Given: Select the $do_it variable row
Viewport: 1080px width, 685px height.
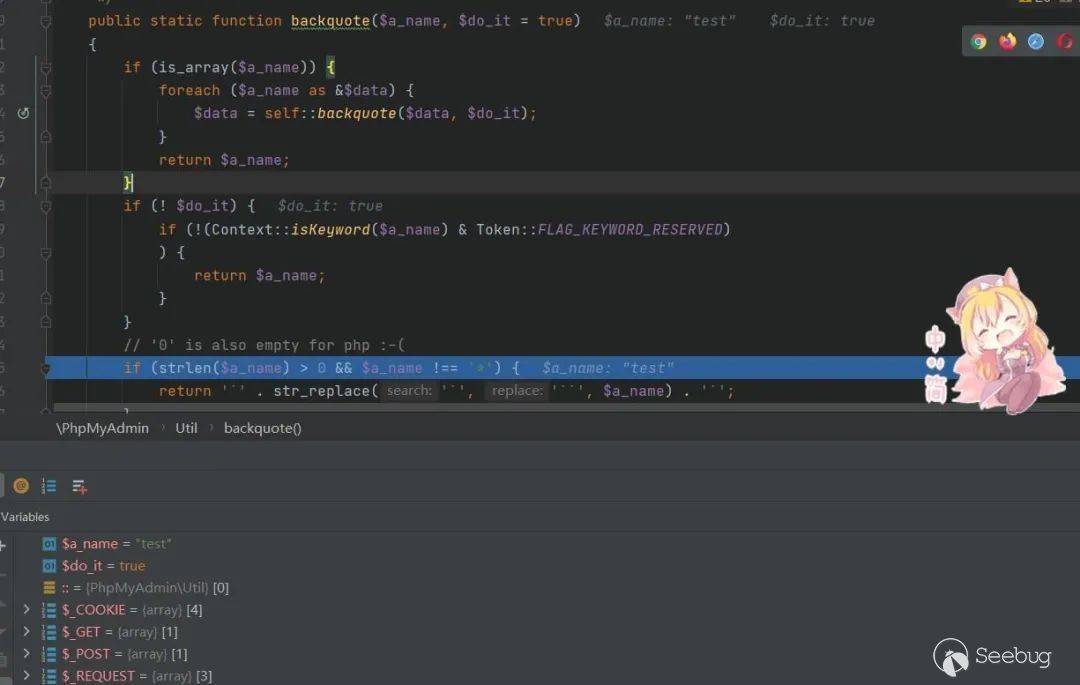Looking at the screenshot, I should pyautogui.click(x=103, y=566).
